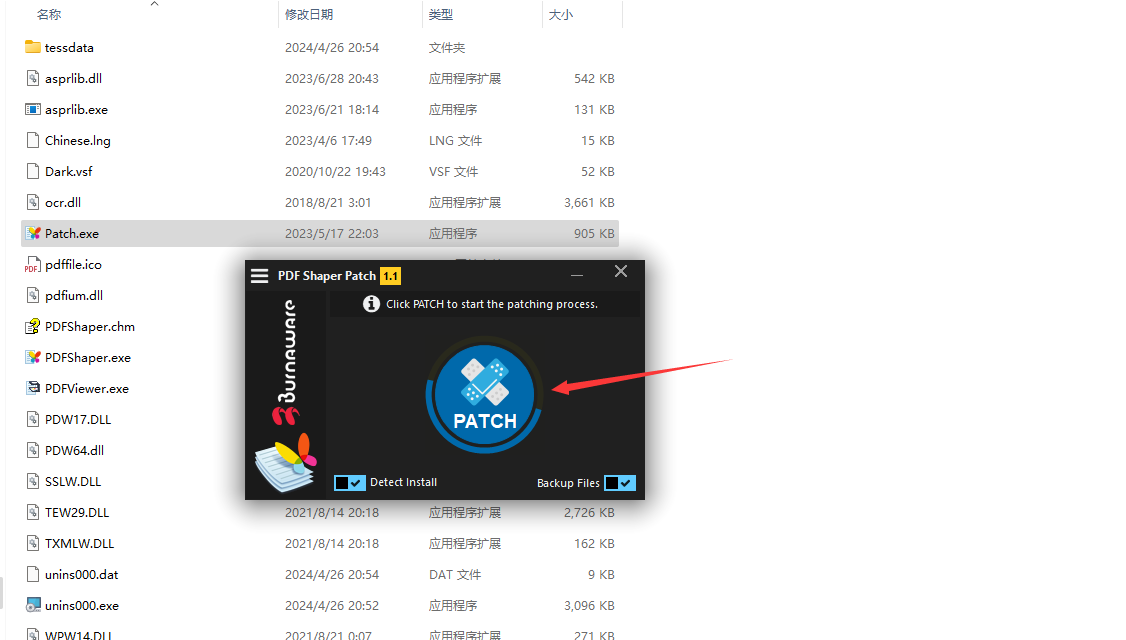Select the pdffile.ico PDF icon
Viewport: 1126px width, 640px height.
[32, 264]
